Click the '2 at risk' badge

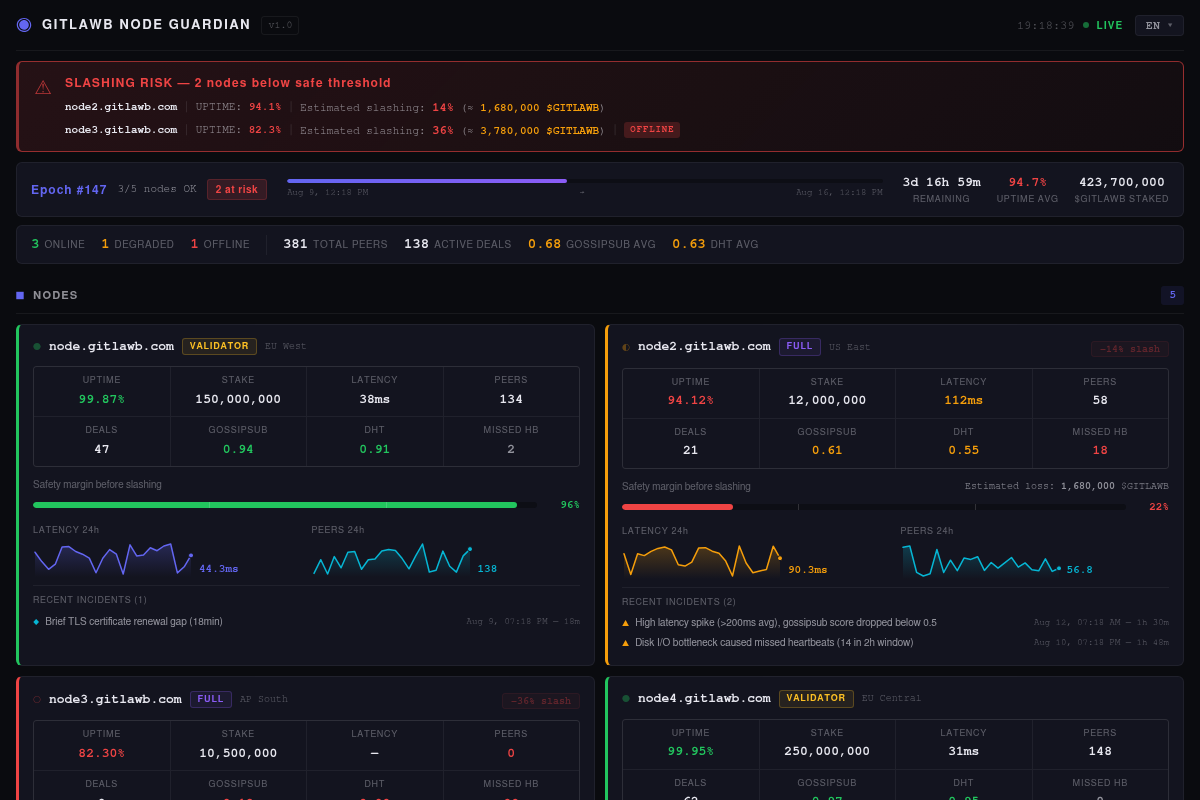(x=237, y=189)
